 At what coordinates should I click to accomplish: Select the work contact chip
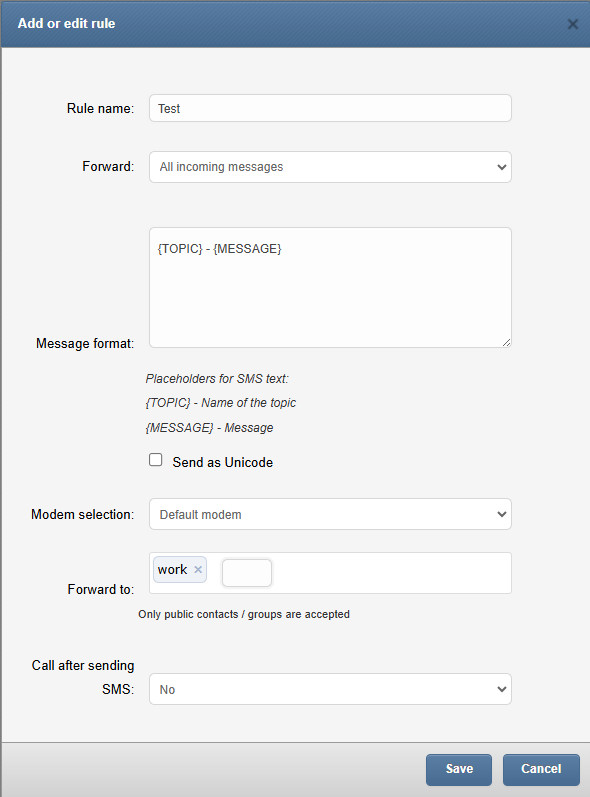[172, 569]
